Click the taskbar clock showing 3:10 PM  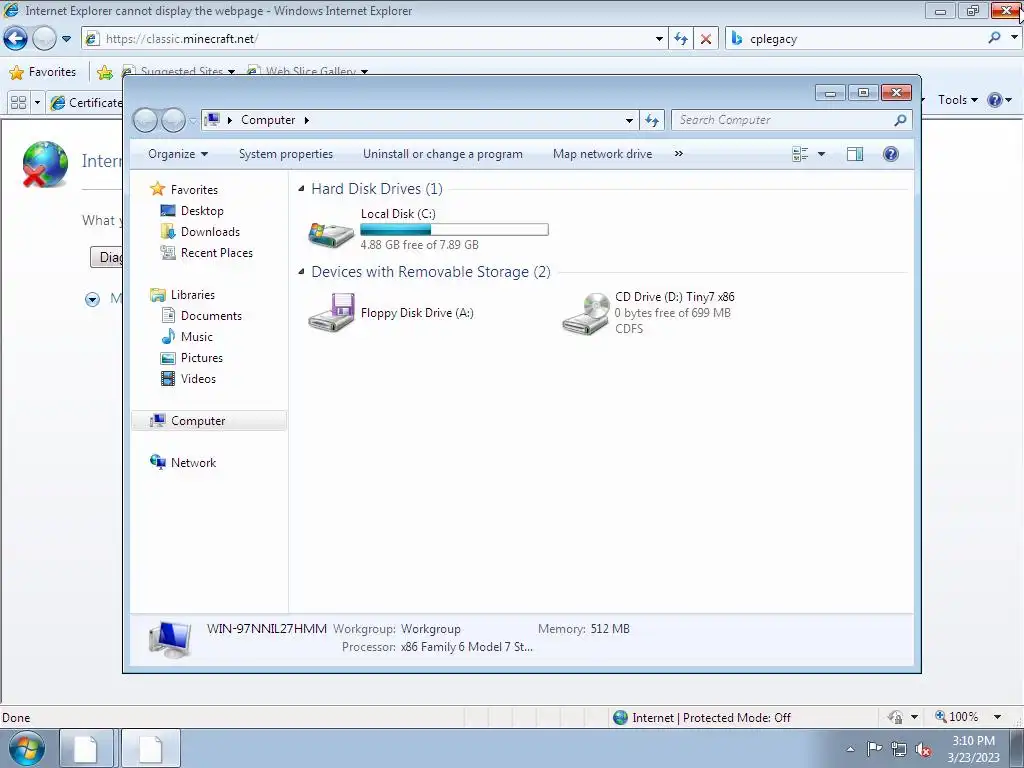973,749
